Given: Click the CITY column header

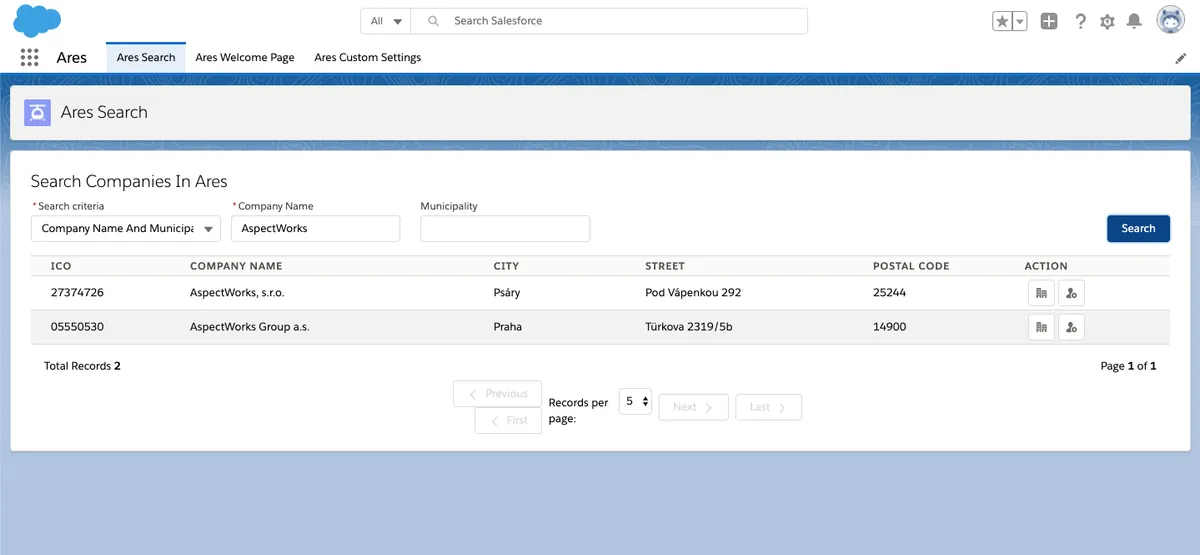Looking at the screenshot, I should click(x=506, y=266).
